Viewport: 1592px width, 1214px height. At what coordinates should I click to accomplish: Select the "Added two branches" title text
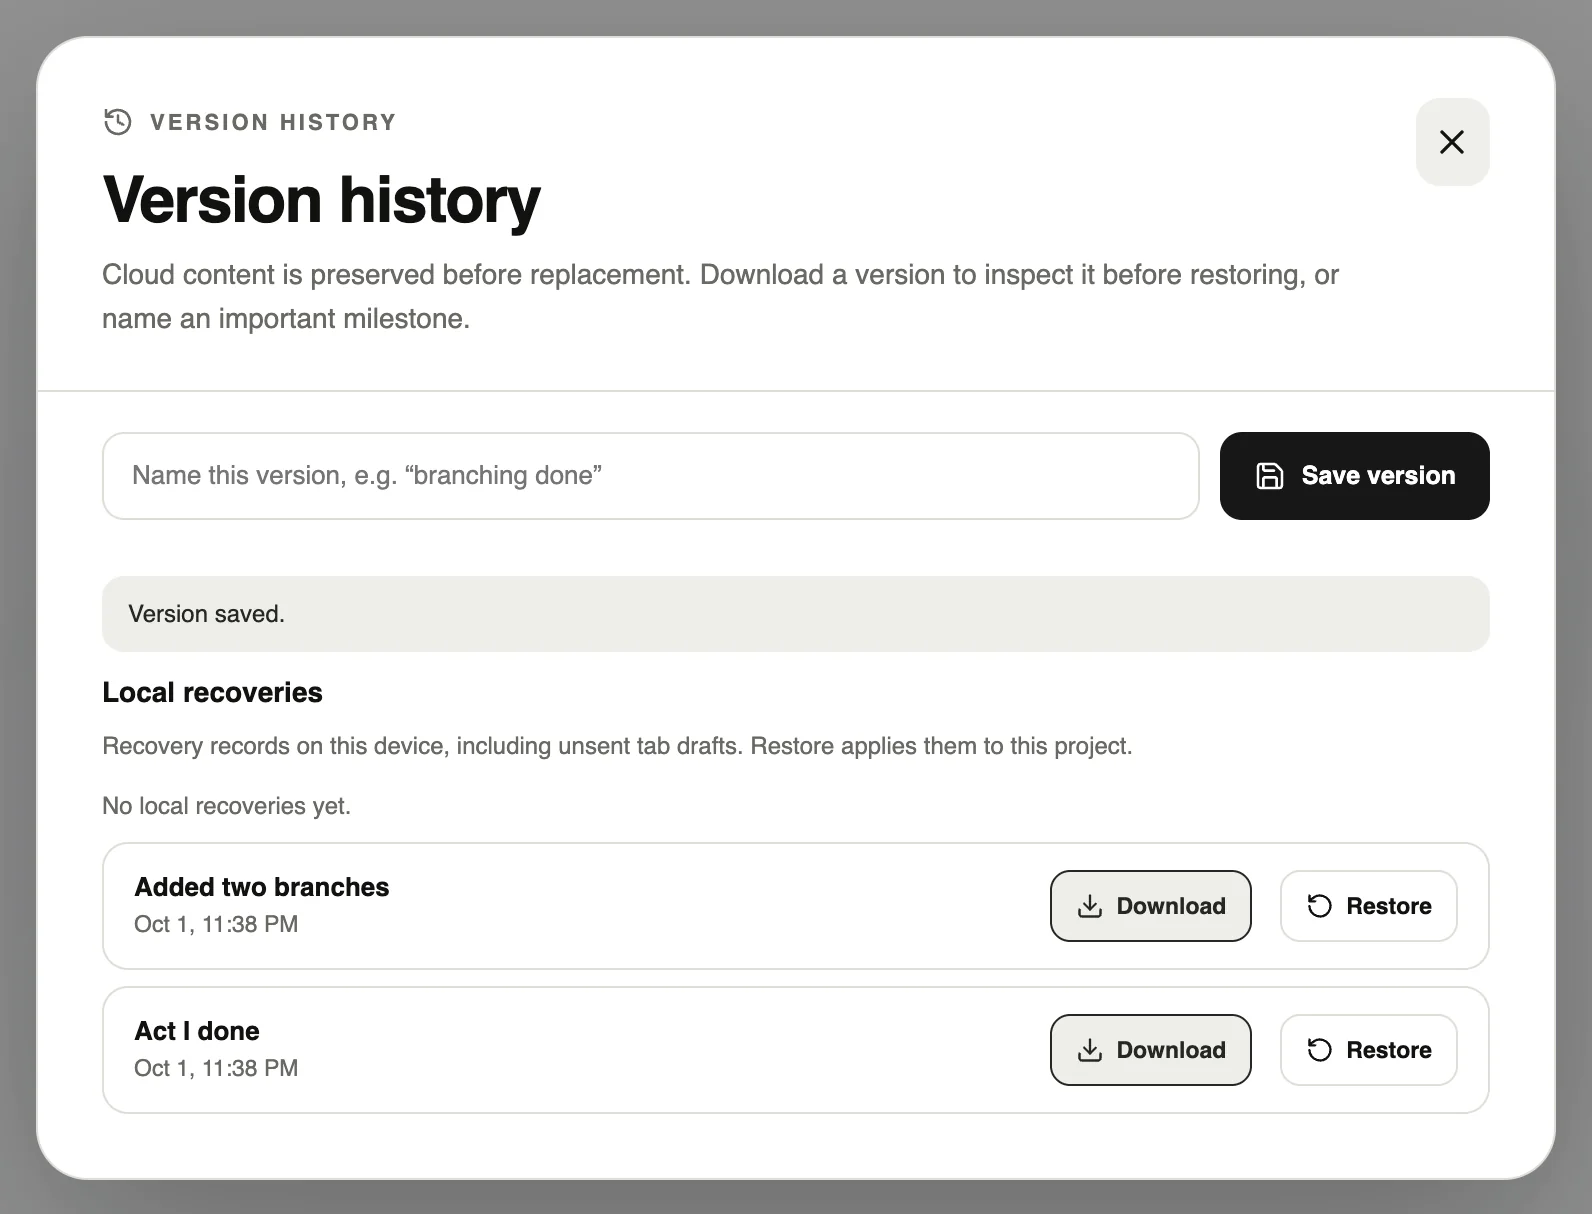tap(261, 887)
